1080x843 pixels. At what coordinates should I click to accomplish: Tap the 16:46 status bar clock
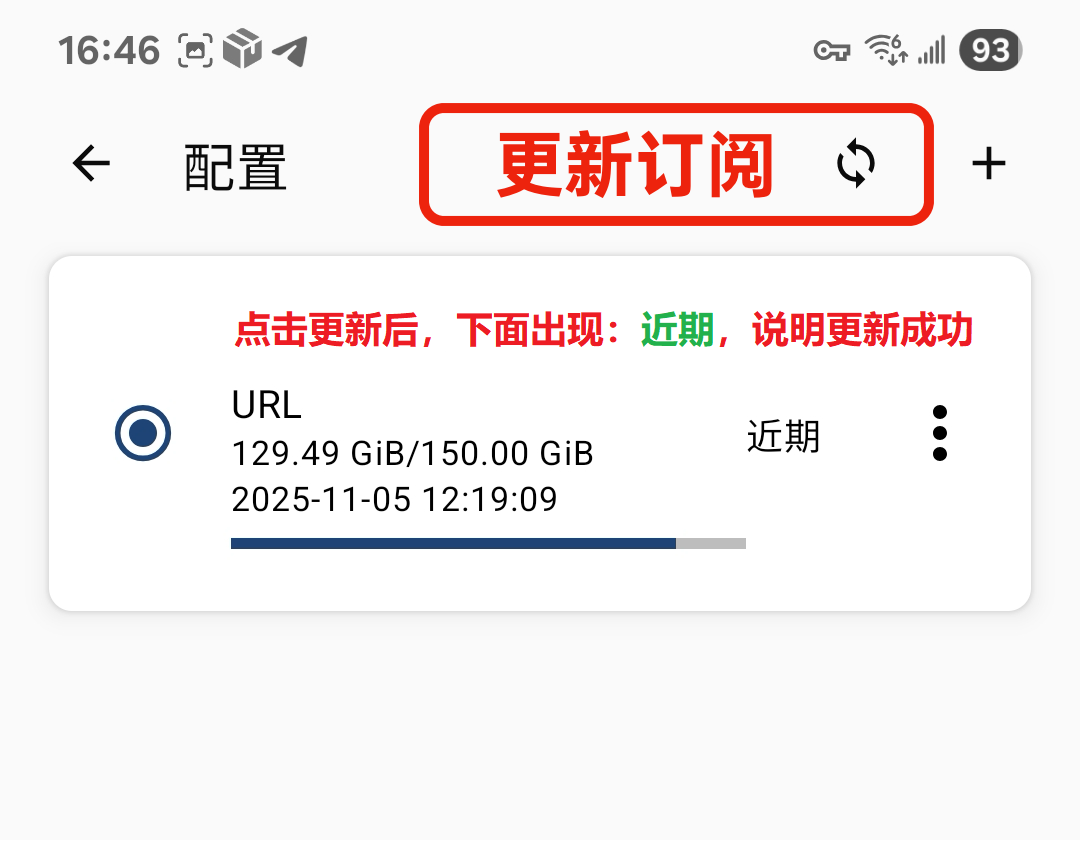pyautogui.click(x=109, y=51)
